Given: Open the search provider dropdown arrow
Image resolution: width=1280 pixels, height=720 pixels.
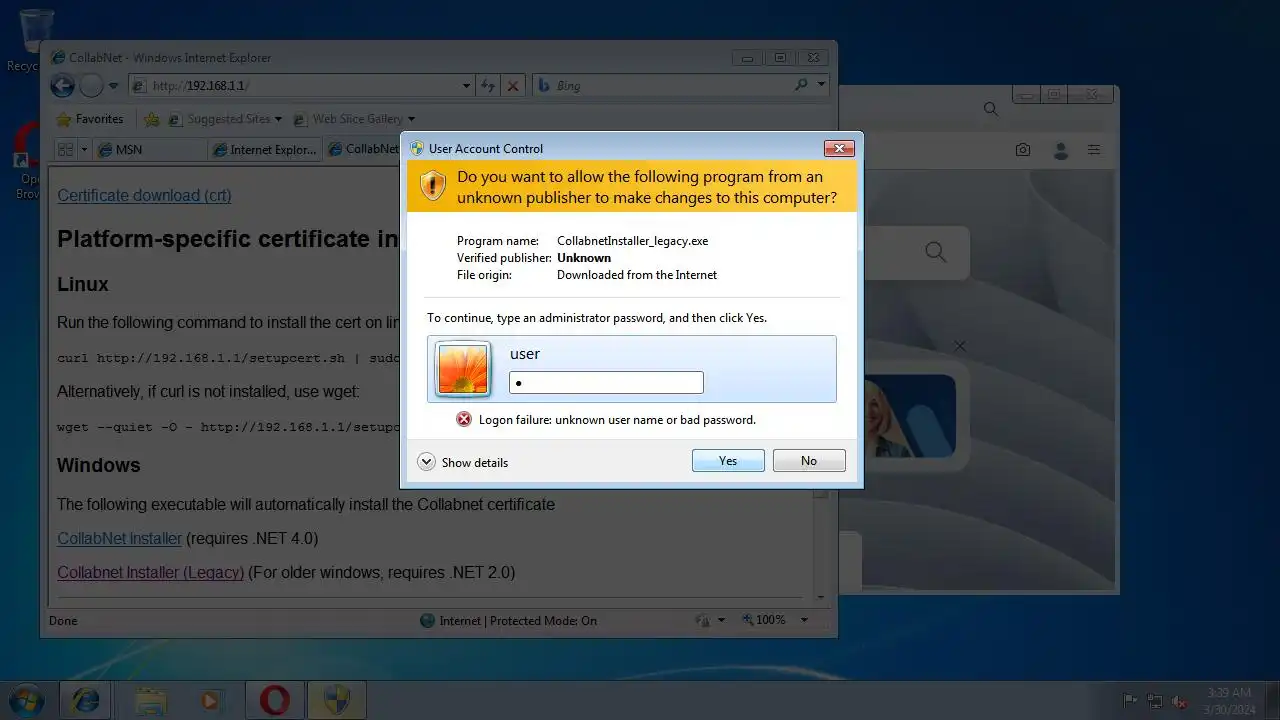Looking at the screenshot, I should pyautogui.click(x=822, y=85).
